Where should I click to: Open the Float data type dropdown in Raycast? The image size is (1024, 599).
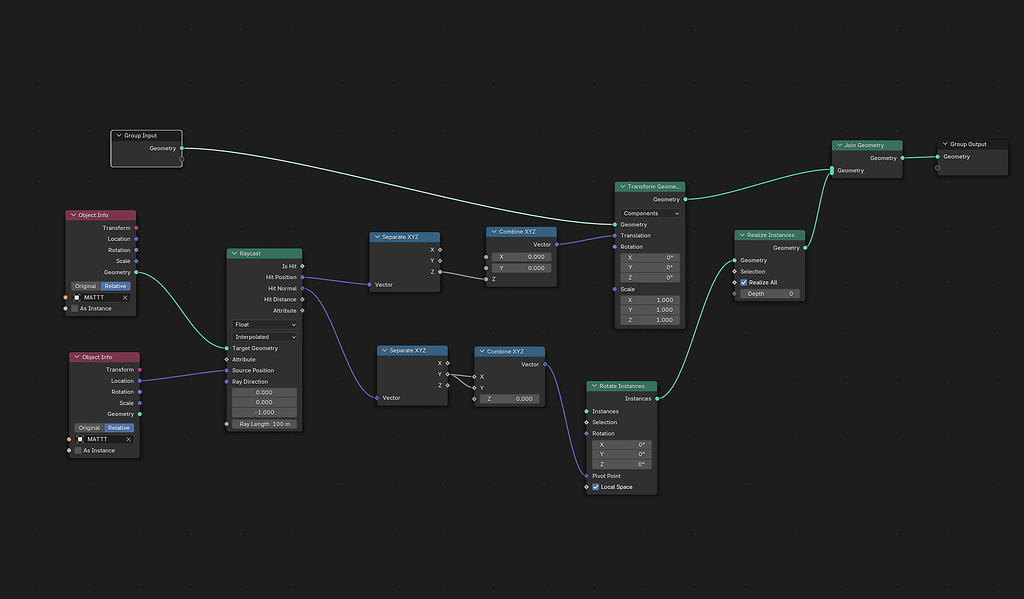tap(264, 325)
